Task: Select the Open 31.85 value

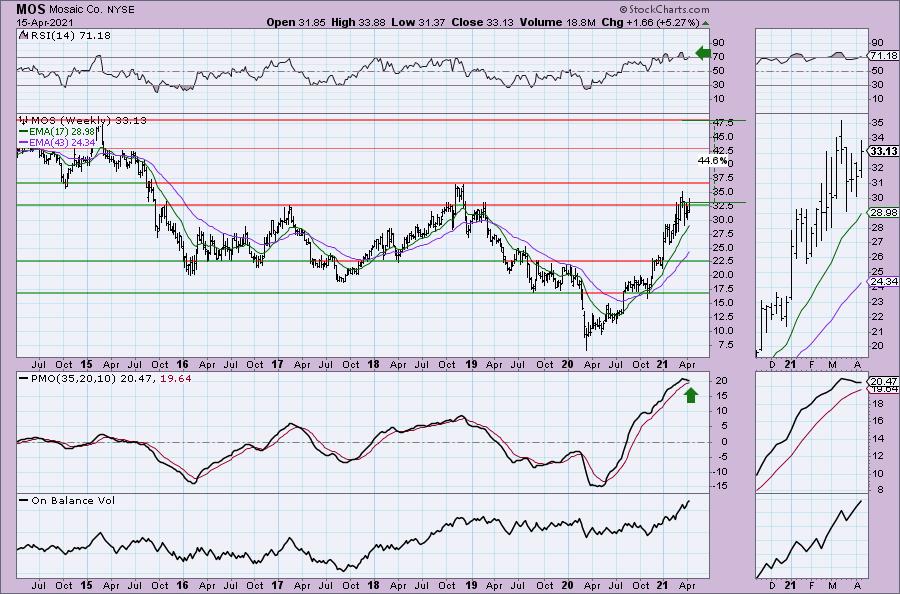Action: click(296, 22)
